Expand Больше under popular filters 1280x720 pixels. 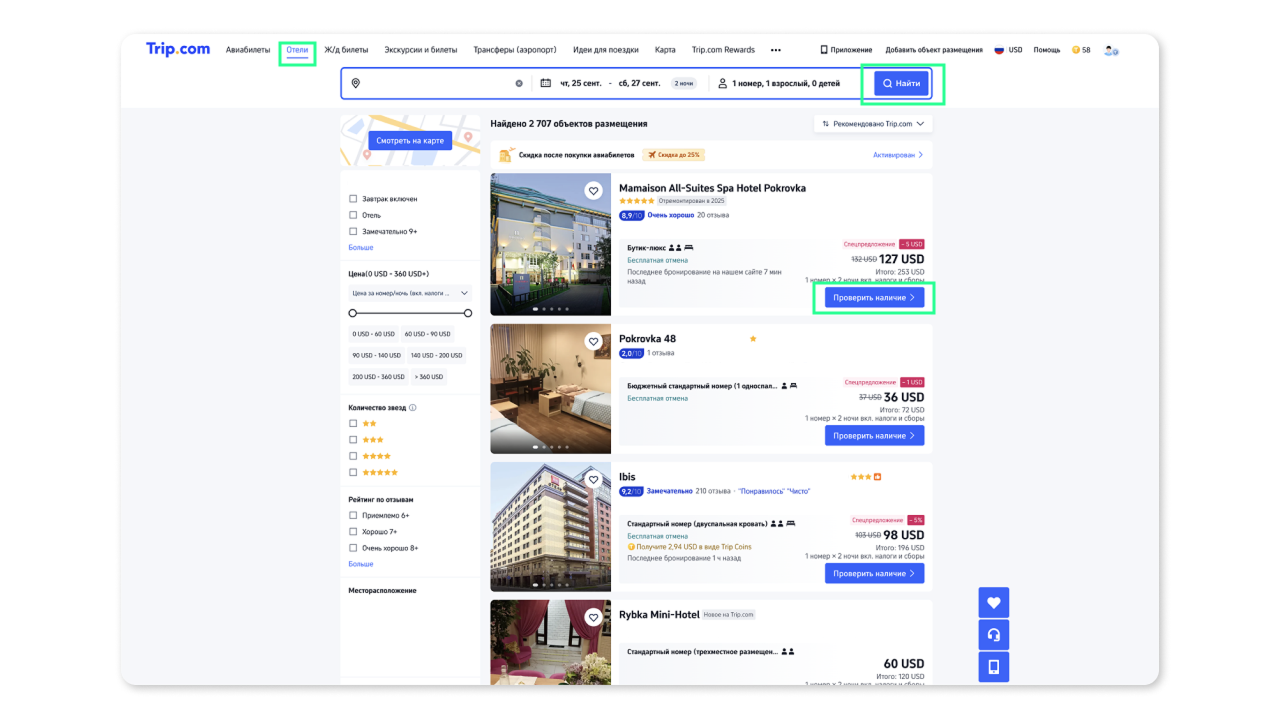361,247
